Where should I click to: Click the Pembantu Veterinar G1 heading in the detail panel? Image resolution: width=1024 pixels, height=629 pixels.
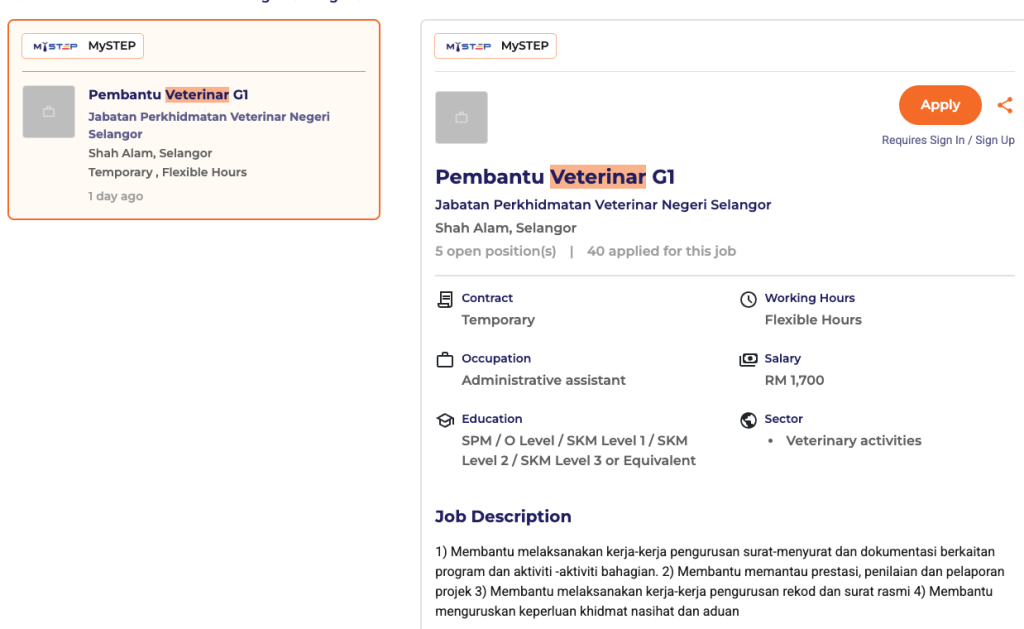coord(555,177)
